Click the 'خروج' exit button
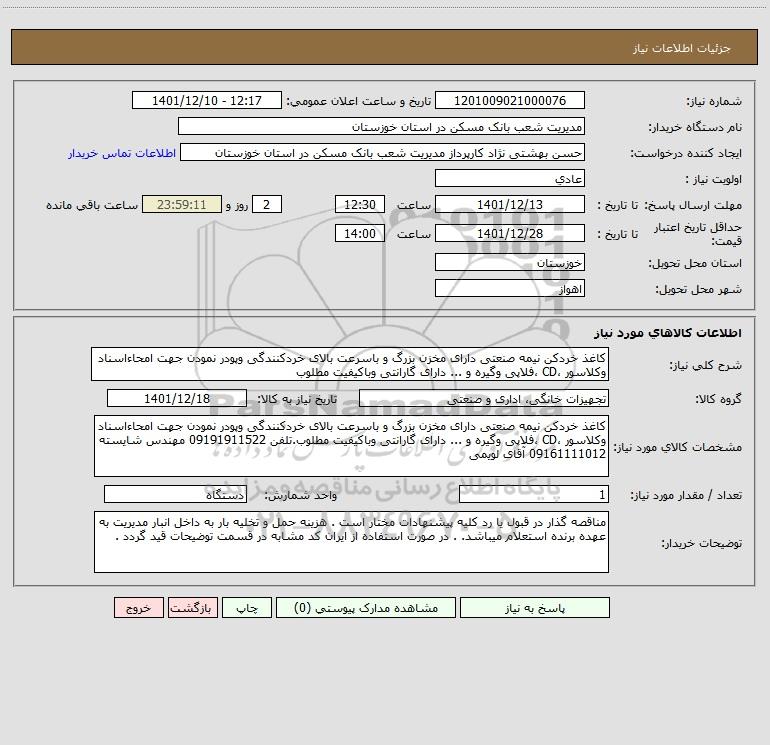Image resolution: width=770 pixels, height=745 pixels. click(138, 608)
